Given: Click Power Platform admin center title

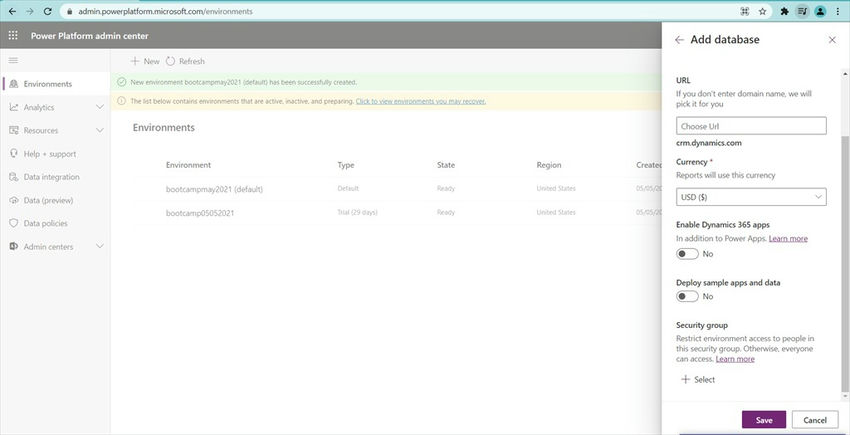Looking at the screenshot, I should [89, 36].
